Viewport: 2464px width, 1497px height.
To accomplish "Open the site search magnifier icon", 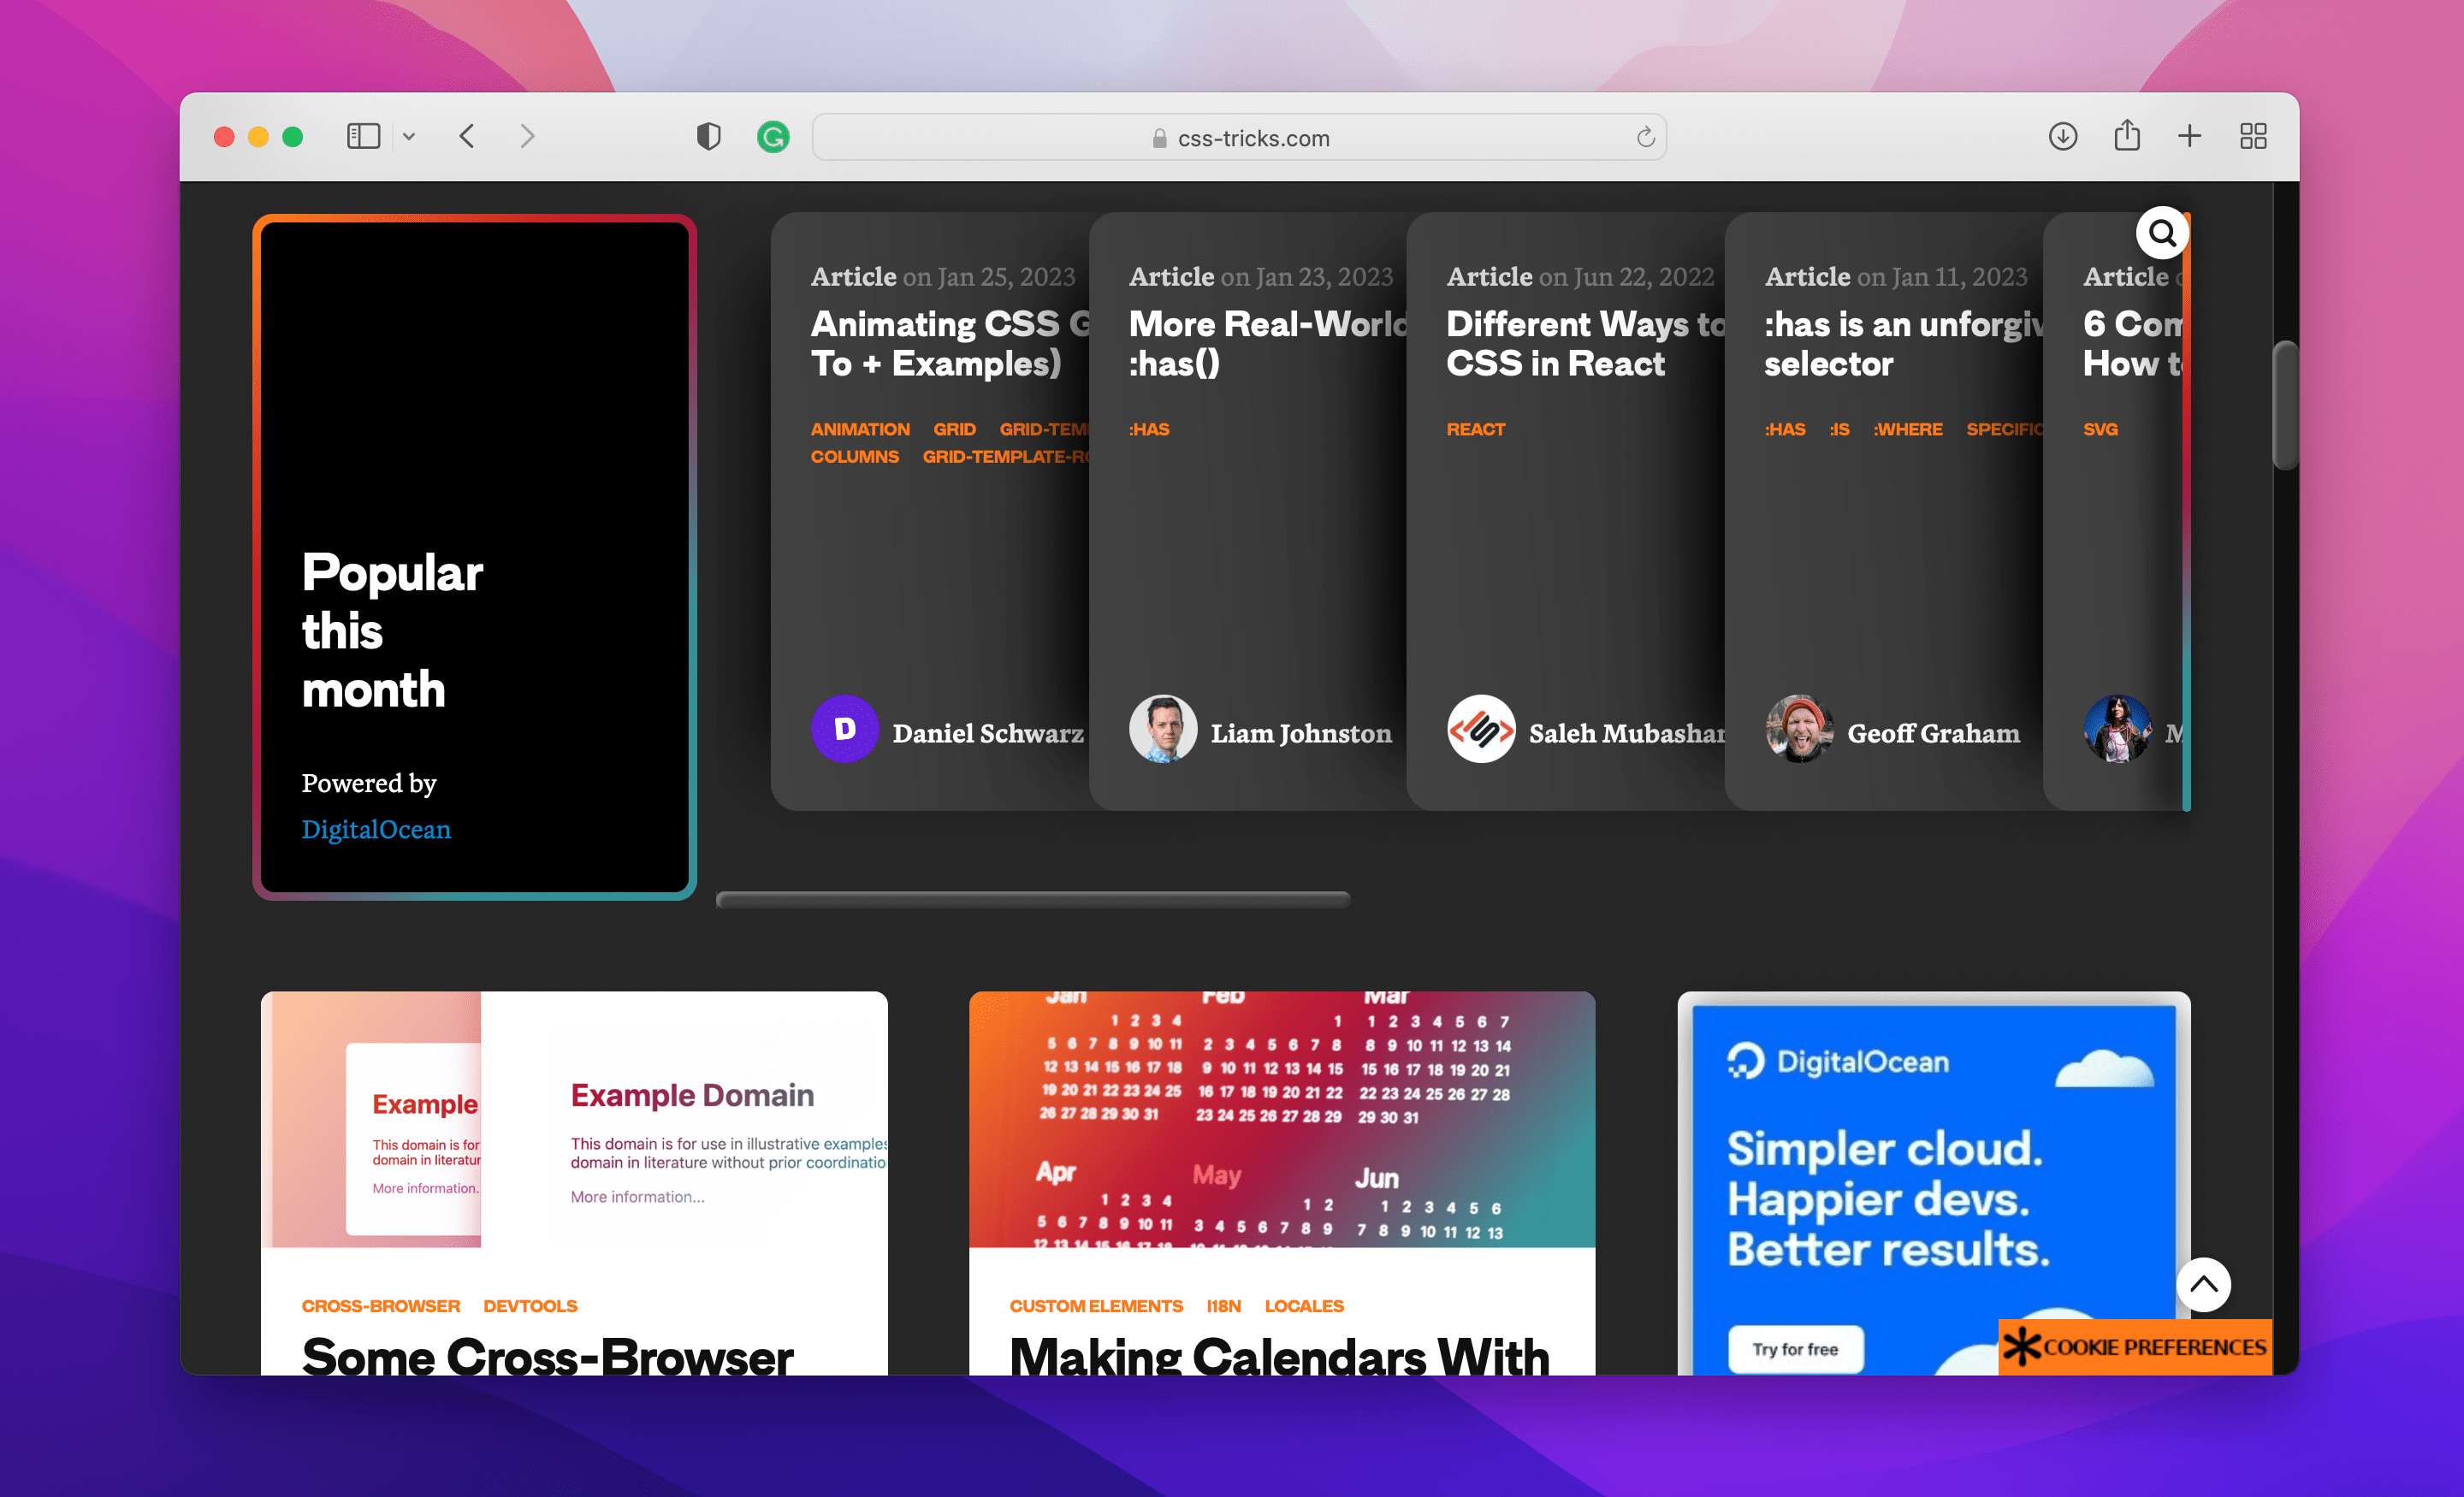I will [x=2163, y=232].
